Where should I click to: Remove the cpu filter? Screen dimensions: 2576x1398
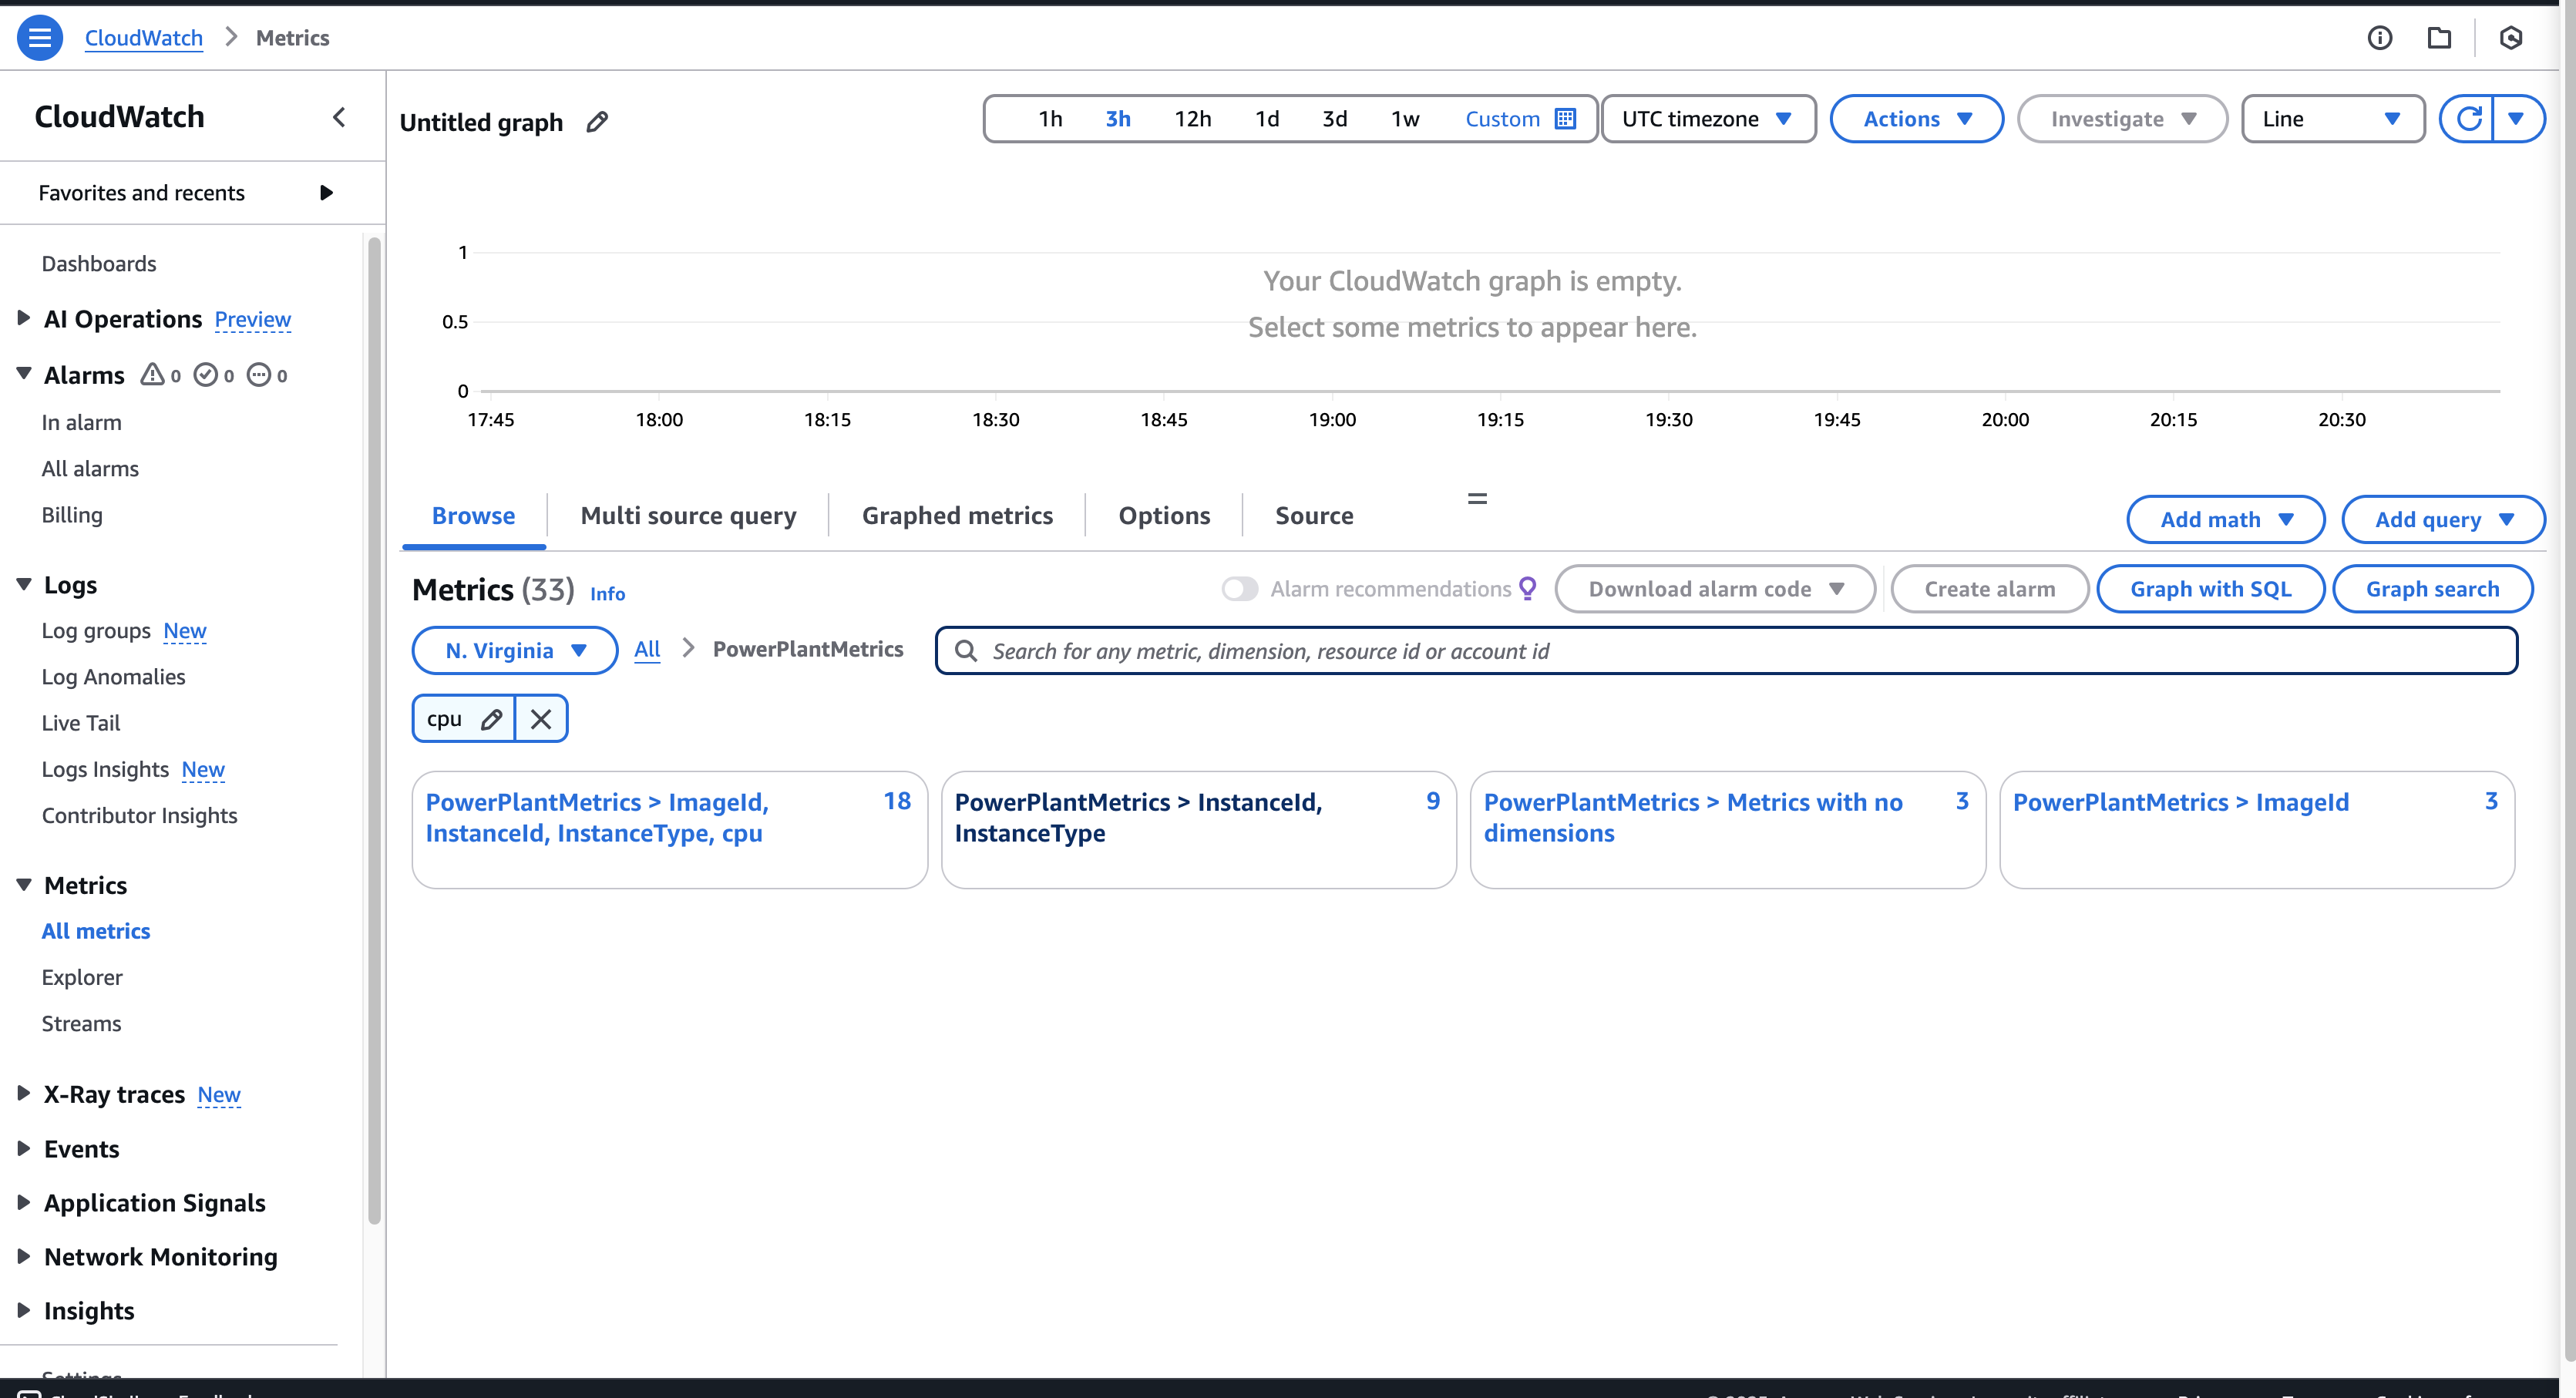point(541,719)
